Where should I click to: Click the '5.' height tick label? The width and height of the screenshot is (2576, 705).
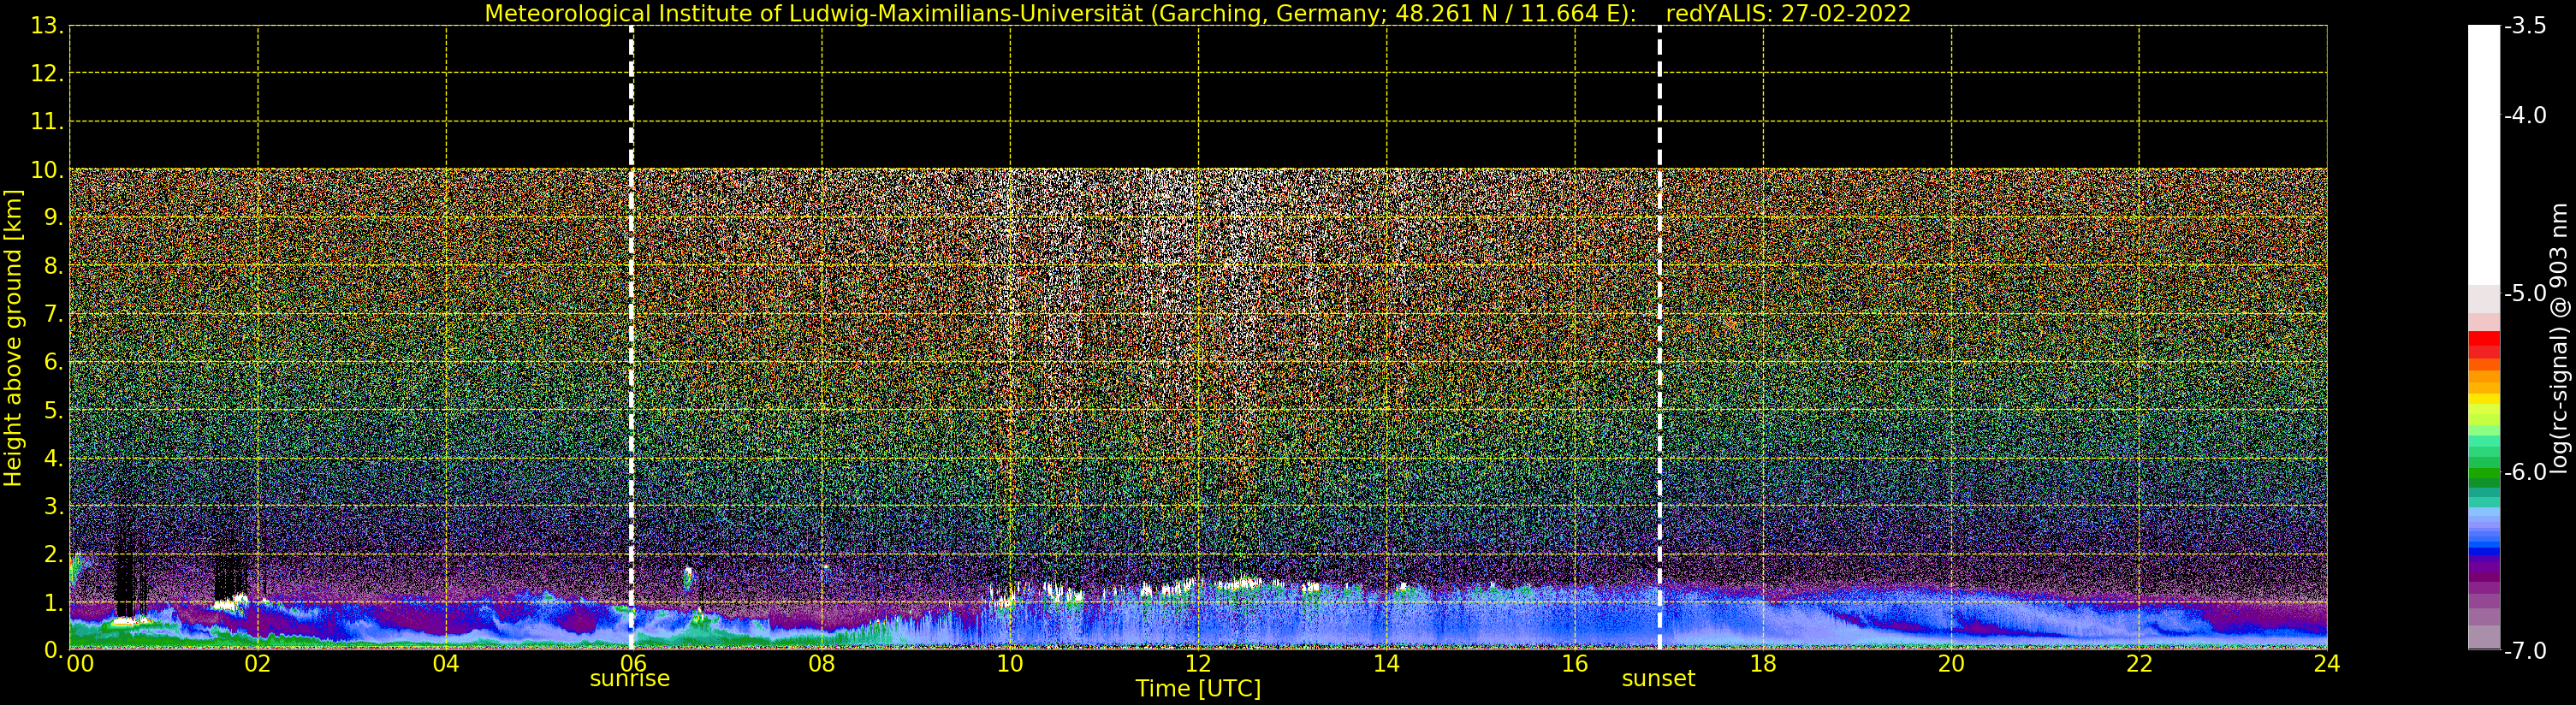54,410
